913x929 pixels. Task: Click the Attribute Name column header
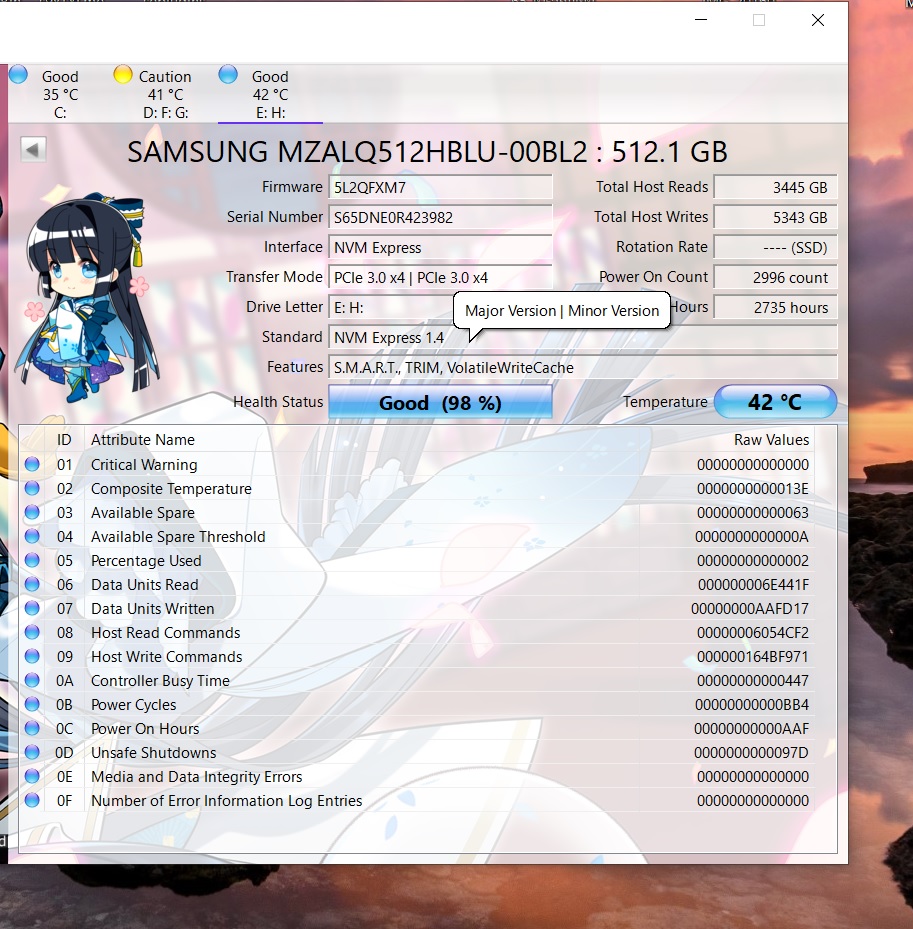coord(143,440)
